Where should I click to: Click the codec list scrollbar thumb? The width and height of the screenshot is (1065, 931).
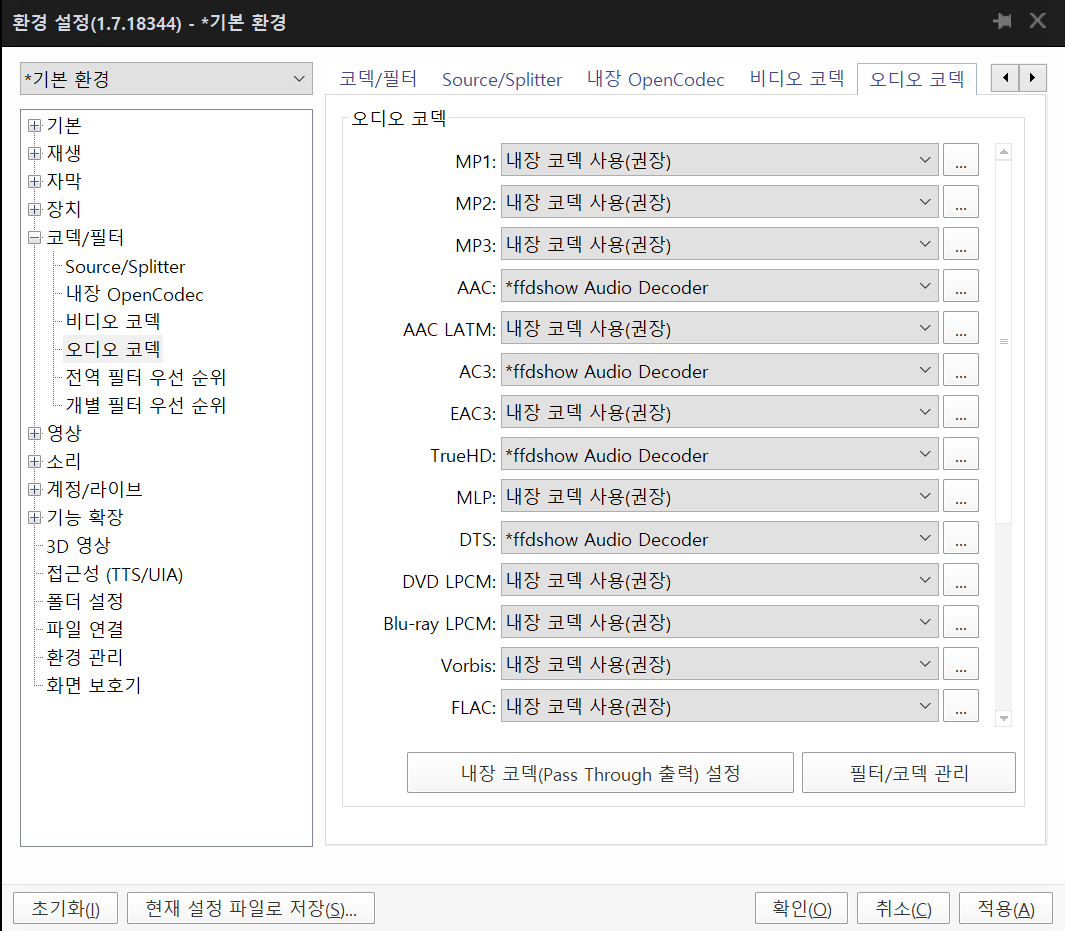pyautogui.click(x=1004, y=342)
